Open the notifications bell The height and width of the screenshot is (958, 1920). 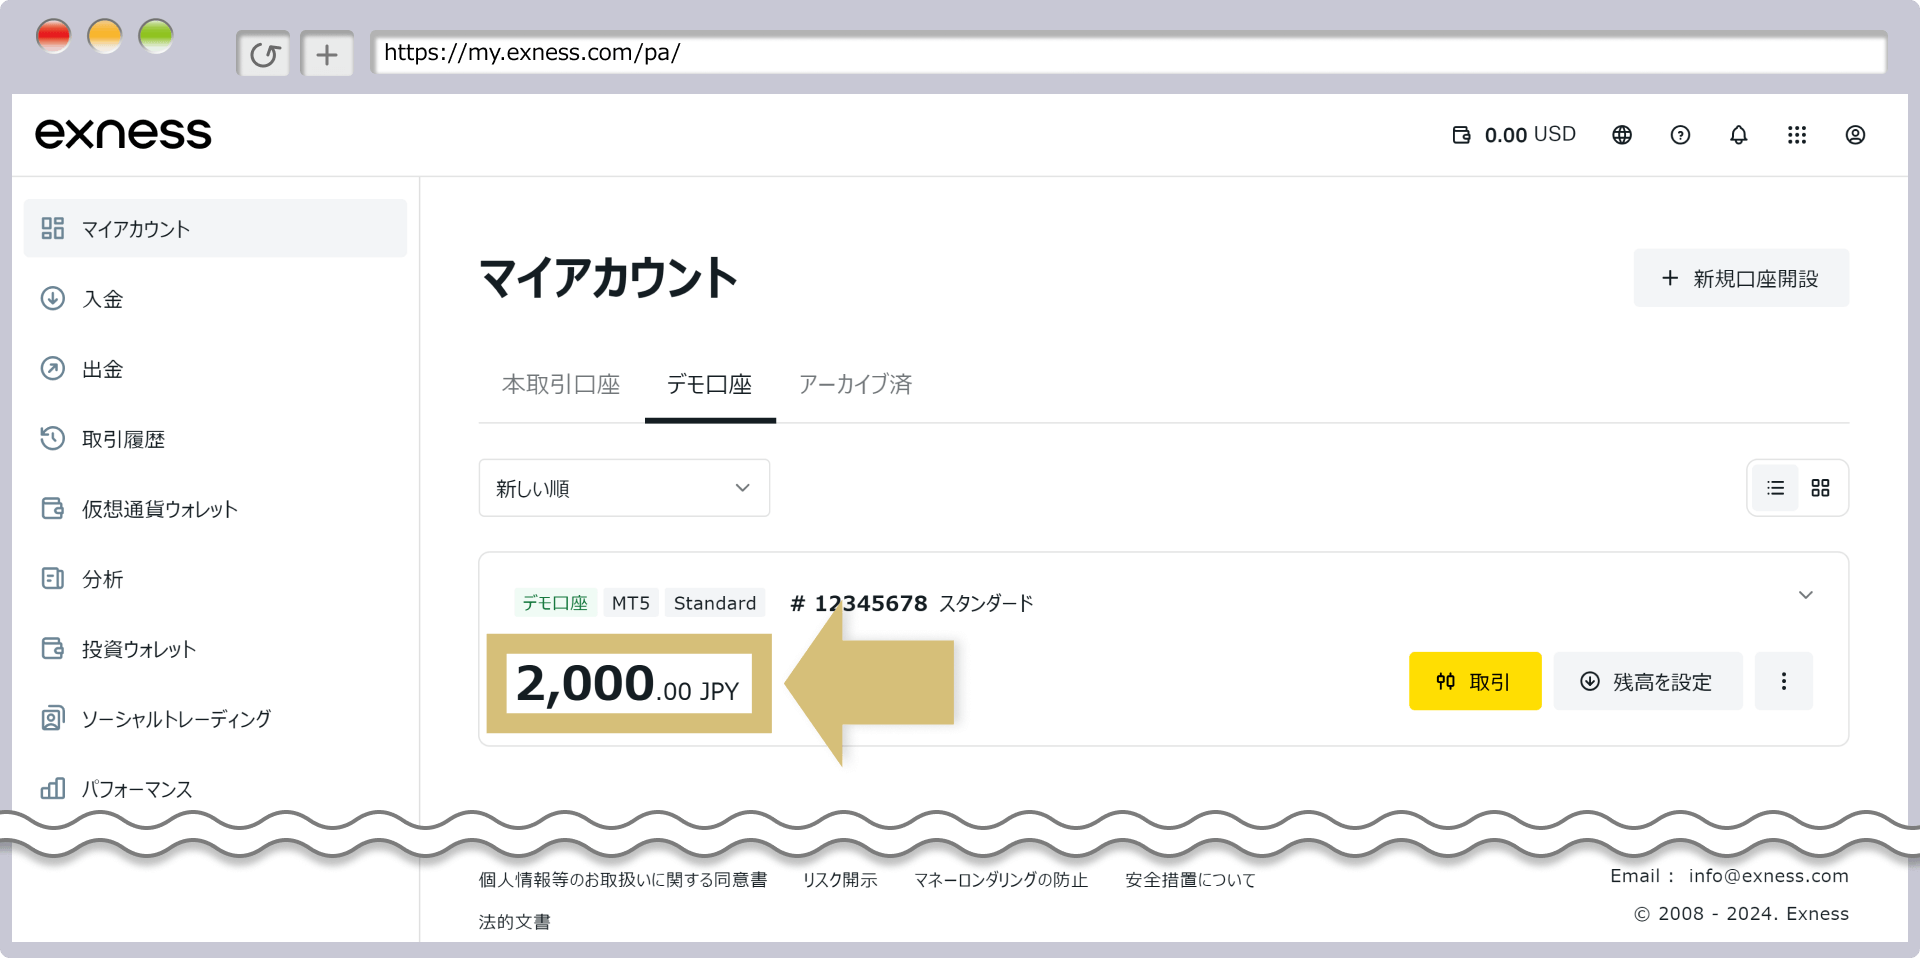[1739, 135]
